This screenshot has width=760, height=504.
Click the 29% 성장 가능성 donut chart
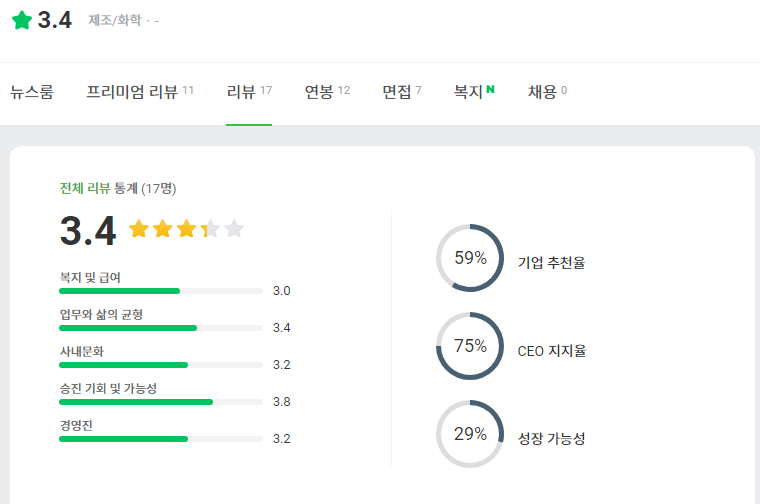pos(470,434)
